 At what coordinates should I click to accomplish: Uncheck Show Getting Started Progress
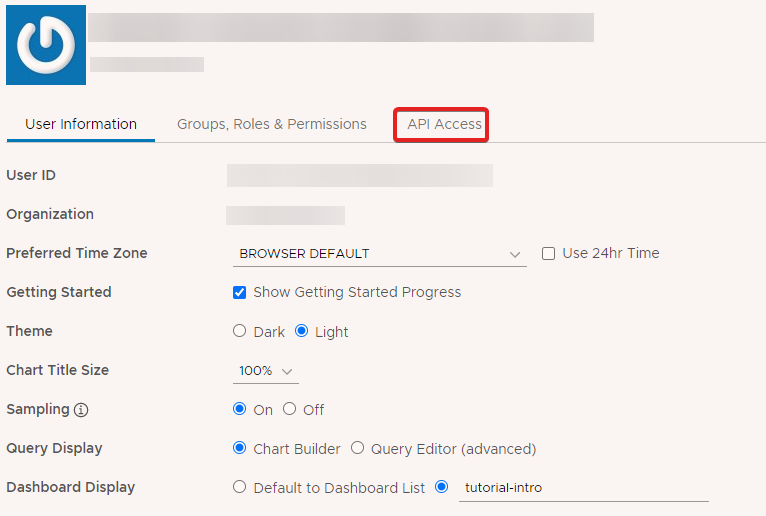click(239, 292)
